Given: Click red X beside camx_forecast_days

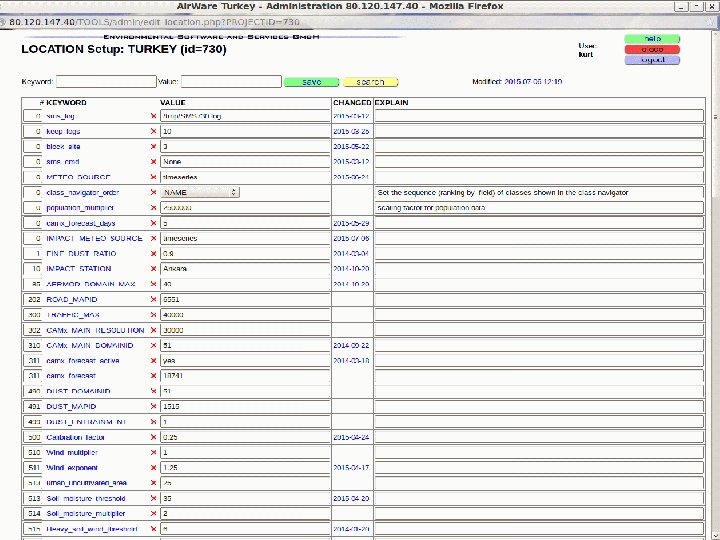Looking at the screenshot, I should (x=153, y=223).
